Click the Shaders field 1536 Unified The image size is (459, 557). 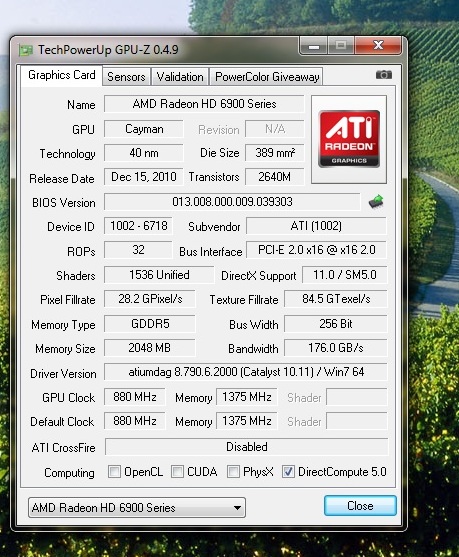159,275
